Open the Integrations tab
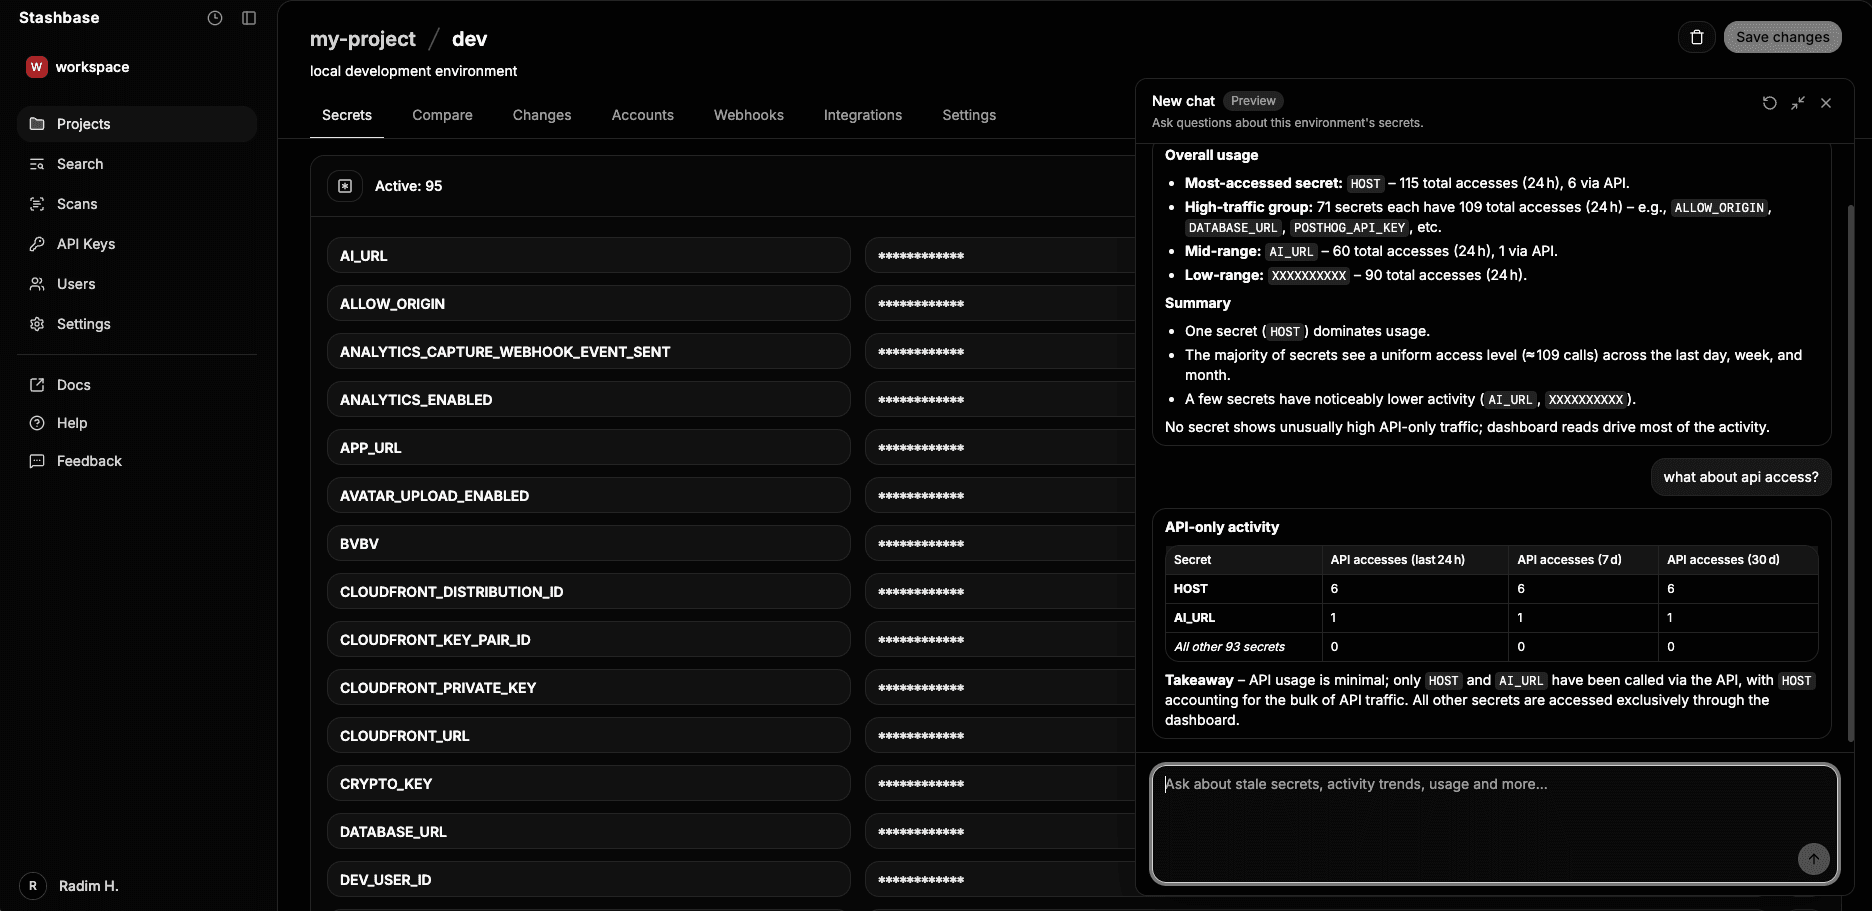The image size is (1872, 911). (x=863, y=115)
